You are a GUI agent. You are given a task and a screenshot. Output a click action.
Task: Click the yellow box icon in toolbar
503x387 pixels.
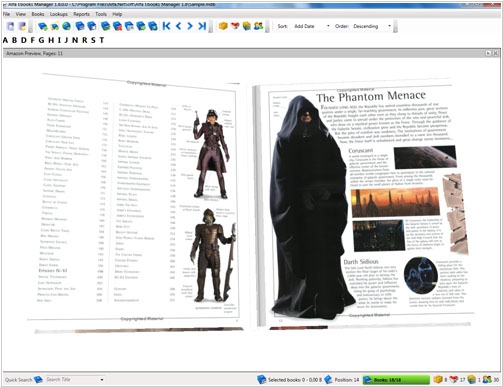pos(223,26)
